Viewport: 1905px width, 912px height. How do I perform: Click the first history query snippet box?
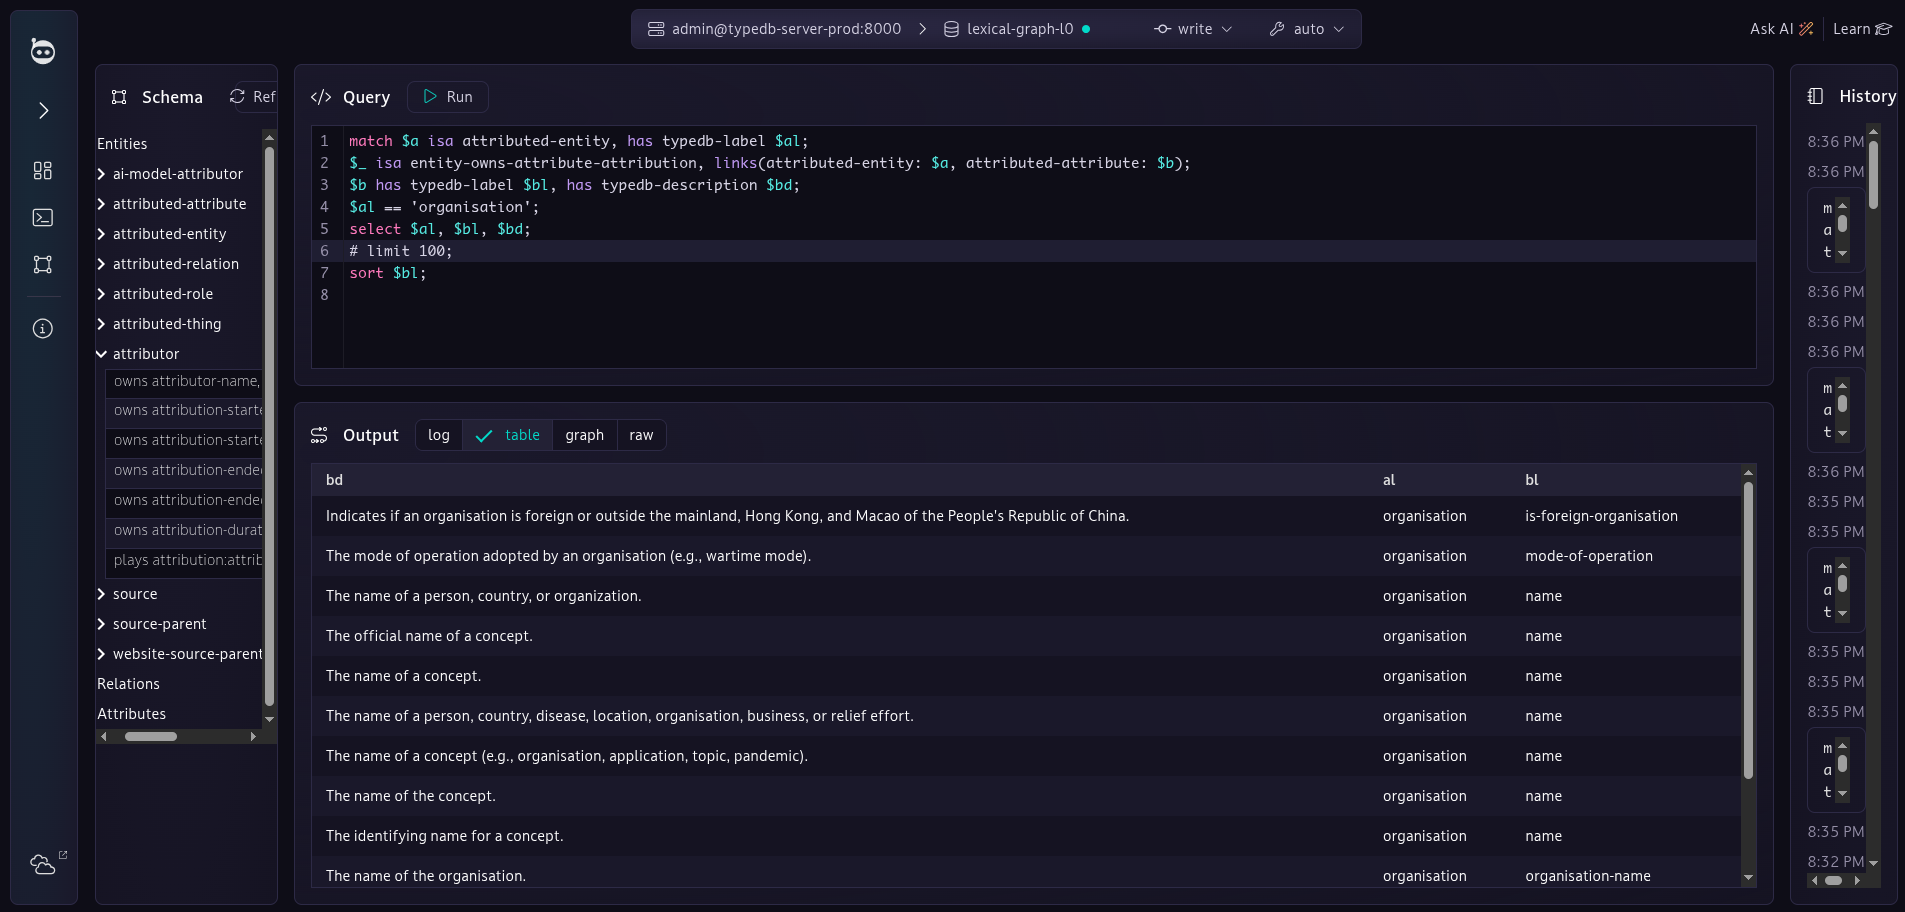pos(1835,230)
